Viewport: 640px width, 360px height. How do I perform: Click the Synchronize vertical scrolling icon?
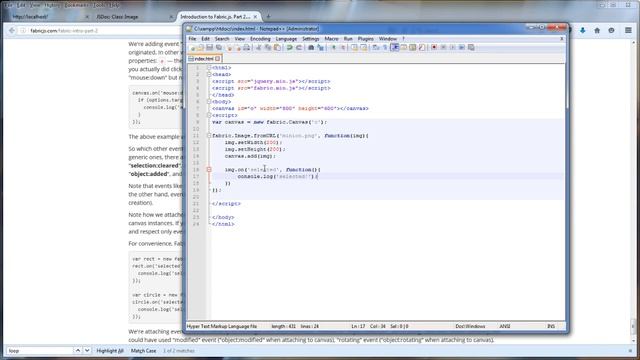click(x=355, y=48)
